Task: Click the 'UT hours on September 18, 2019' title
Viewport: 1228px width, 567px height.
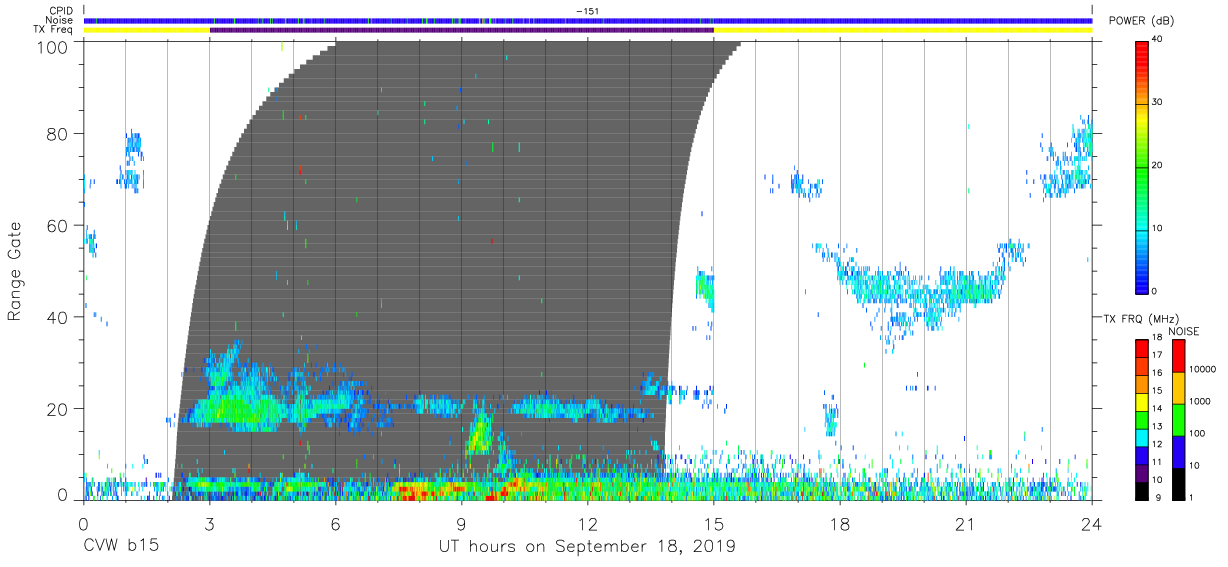Action: (x=587, y=547)
